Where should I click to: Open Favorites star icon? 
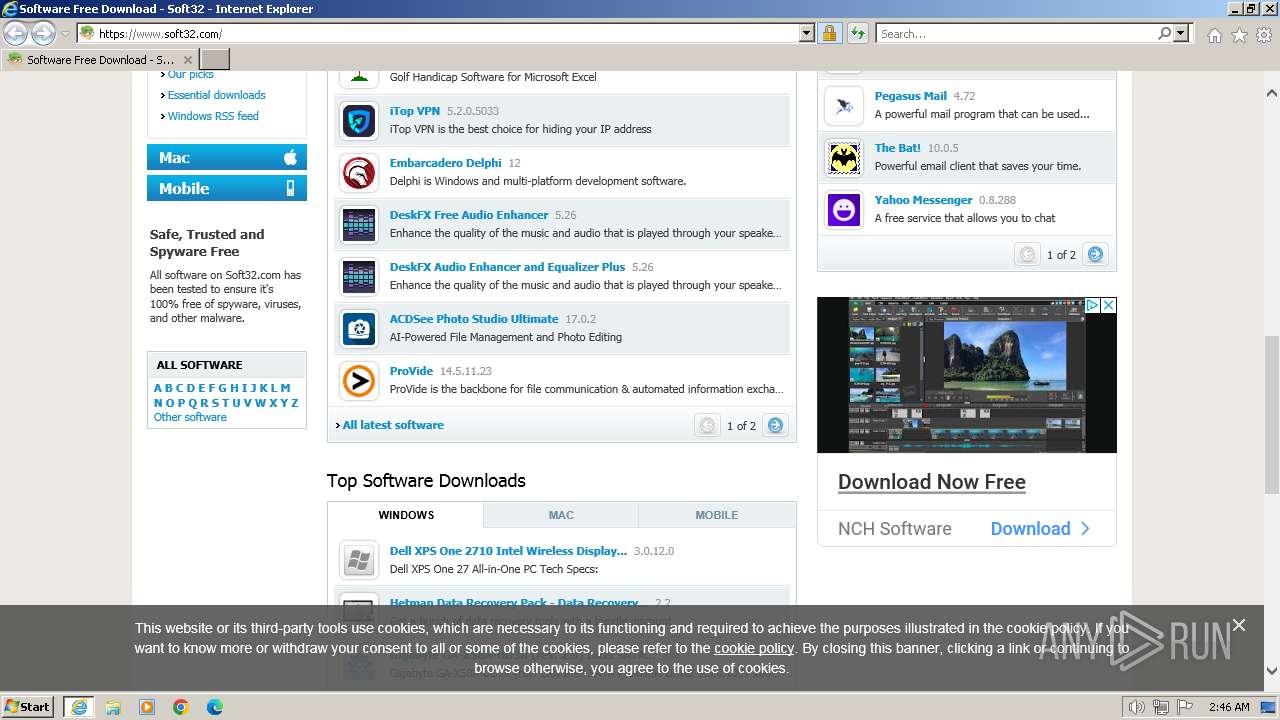pyautogui.click(x=1239, y=35)
